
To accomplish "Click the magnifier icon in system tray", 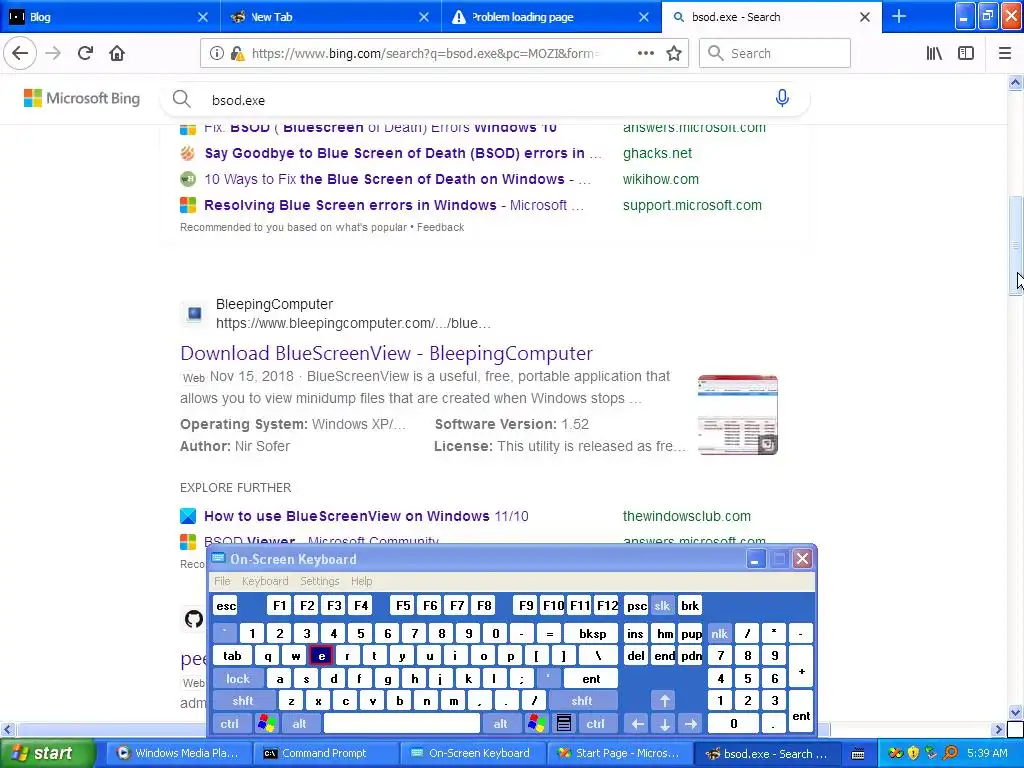I will point(950,753).
